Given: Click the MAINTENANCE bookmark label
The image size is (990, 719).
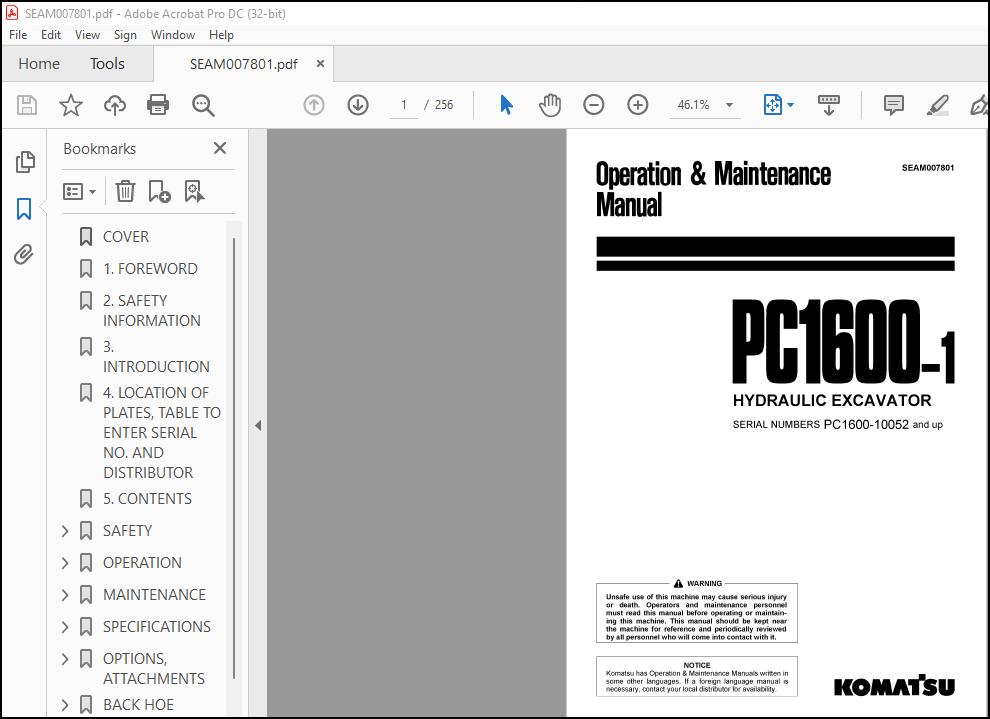Looking at the screenshot, I should (154, 595).
